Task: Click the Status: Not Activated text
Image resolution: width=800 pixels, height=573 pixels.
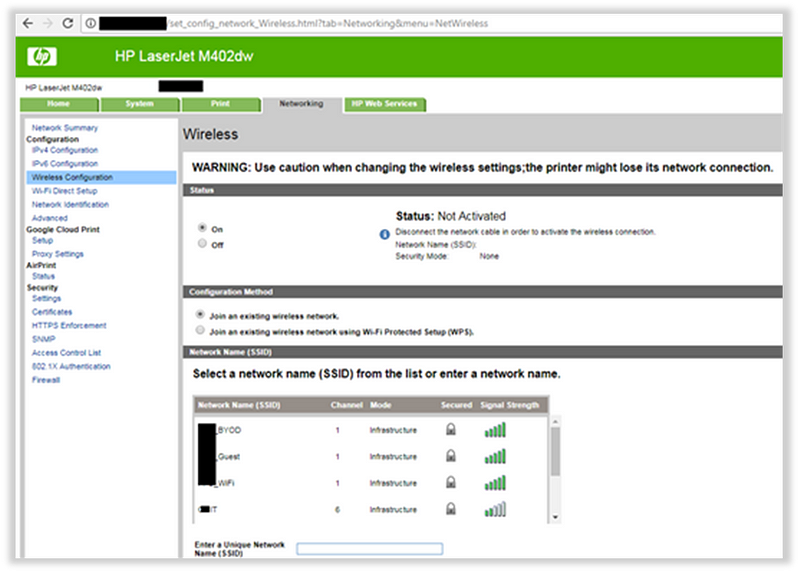Action: 451,216
